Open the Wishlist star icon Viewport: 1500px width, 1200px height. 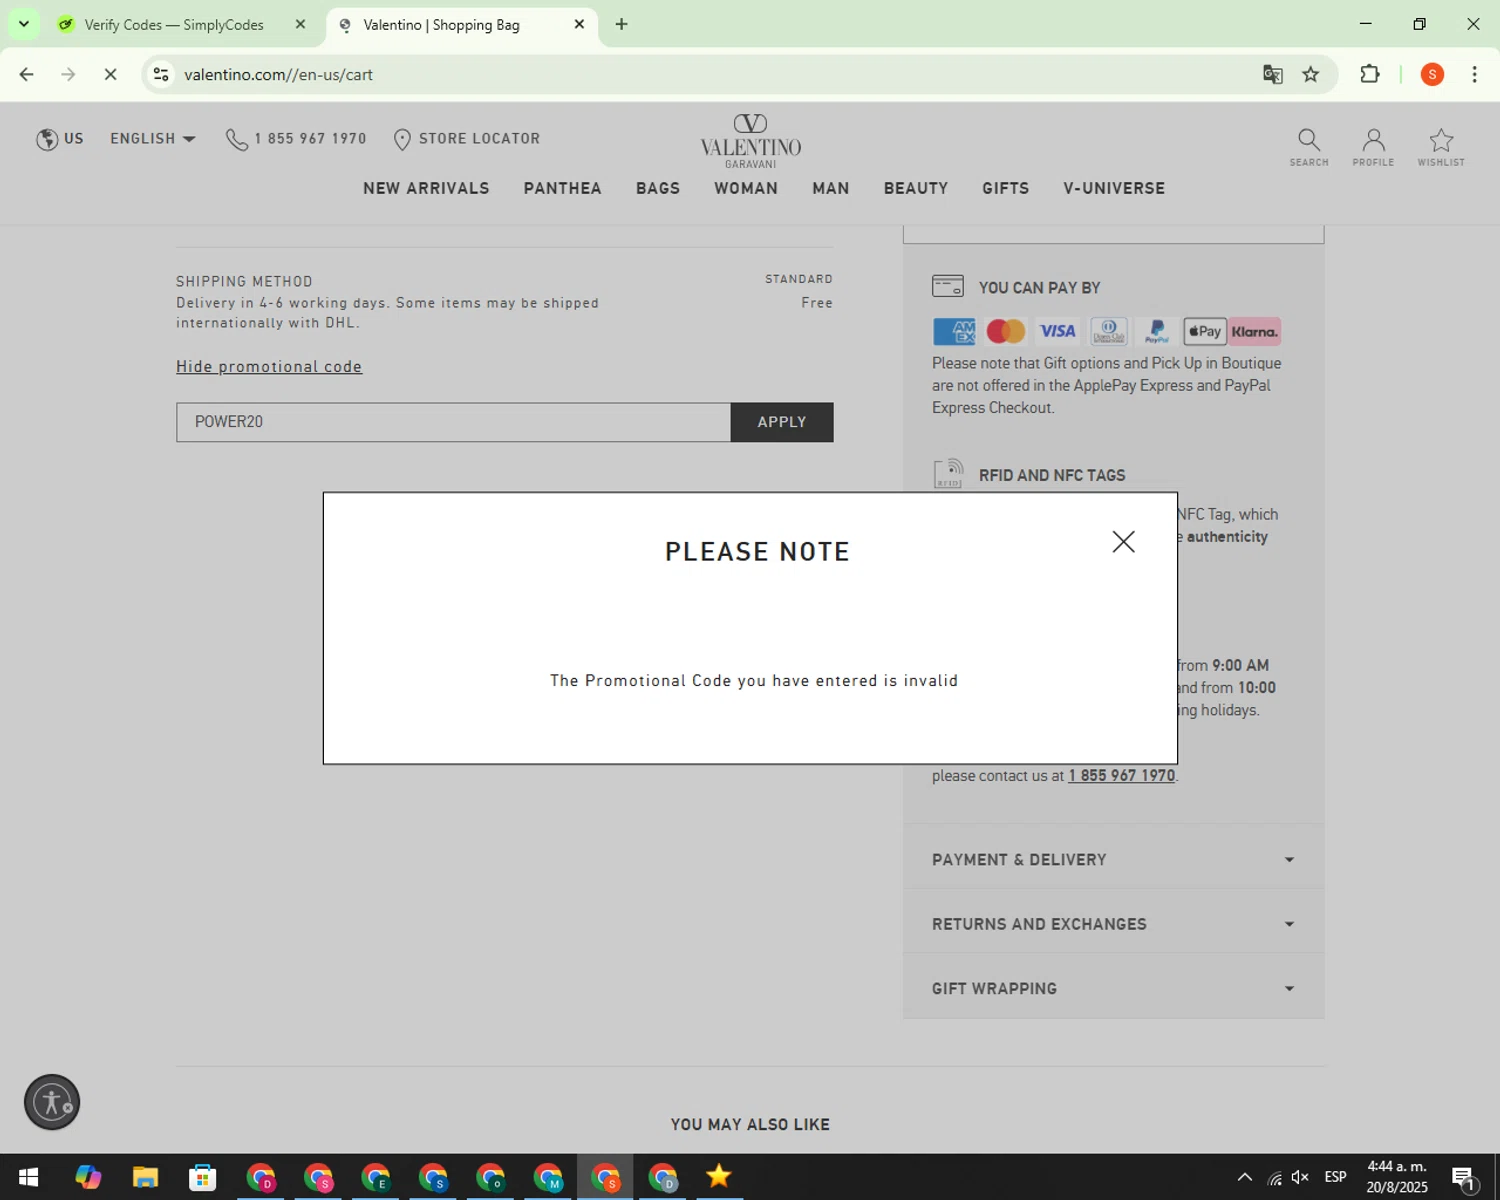point(1441,146)
